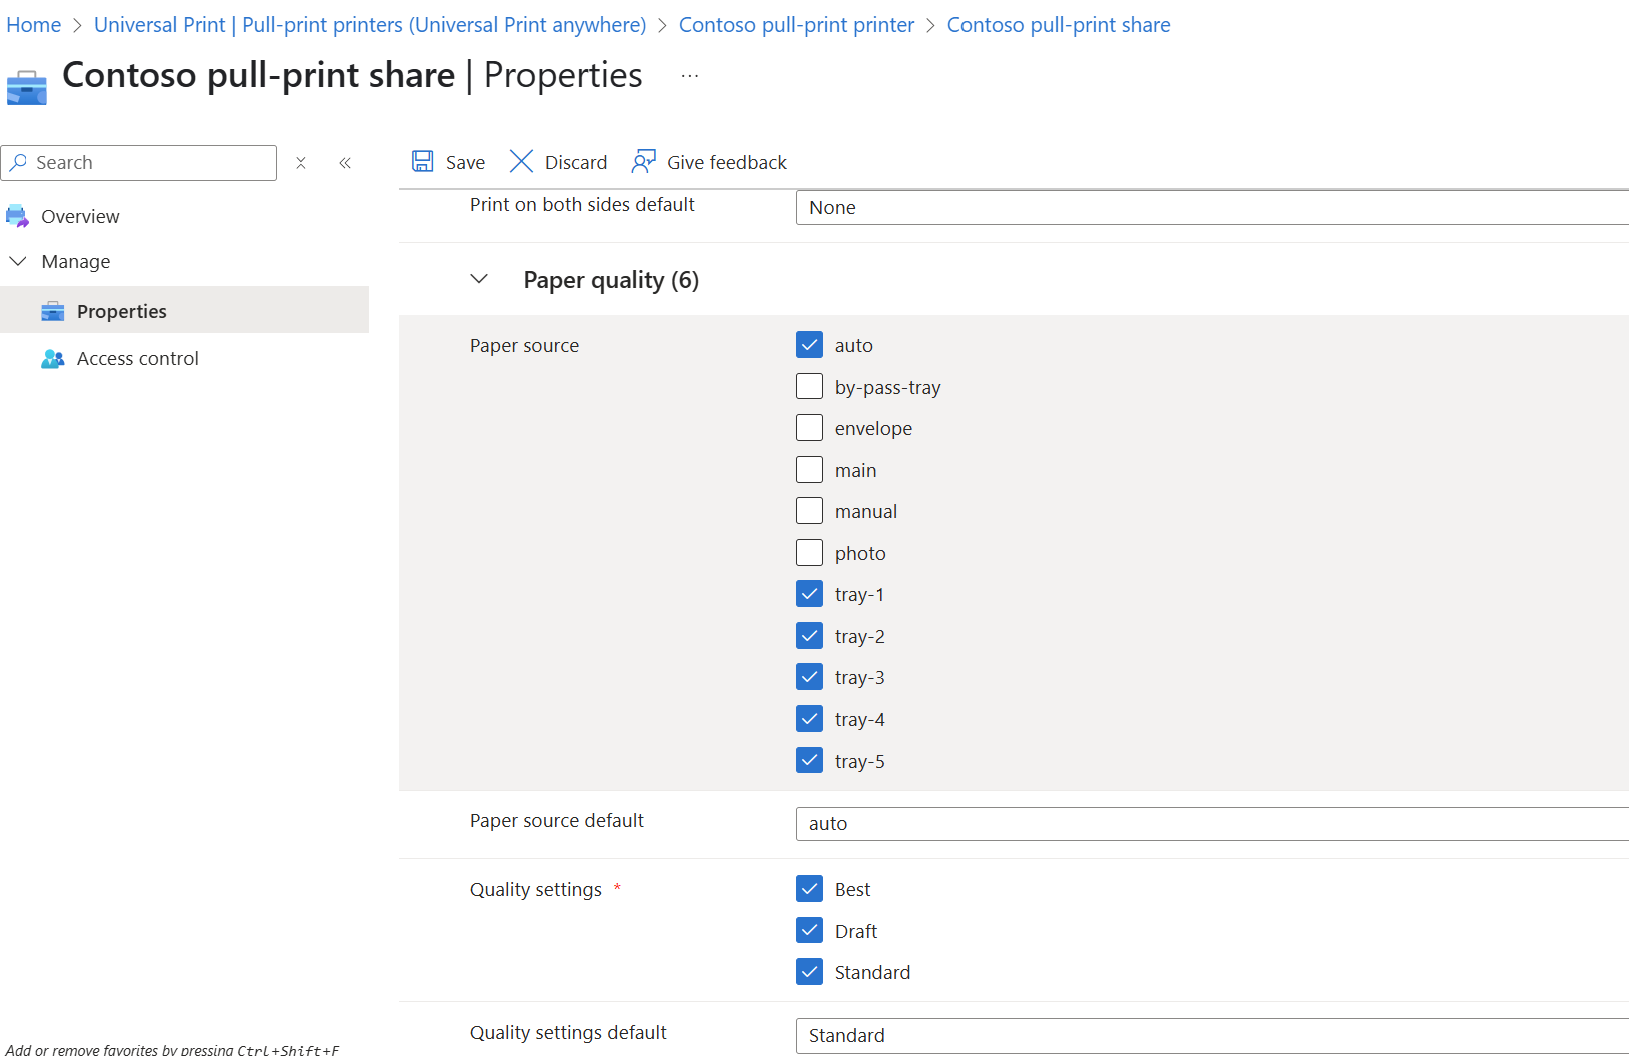Click the Quality settings label
Screen dimensions: 1629x1056
click(536, 889)
